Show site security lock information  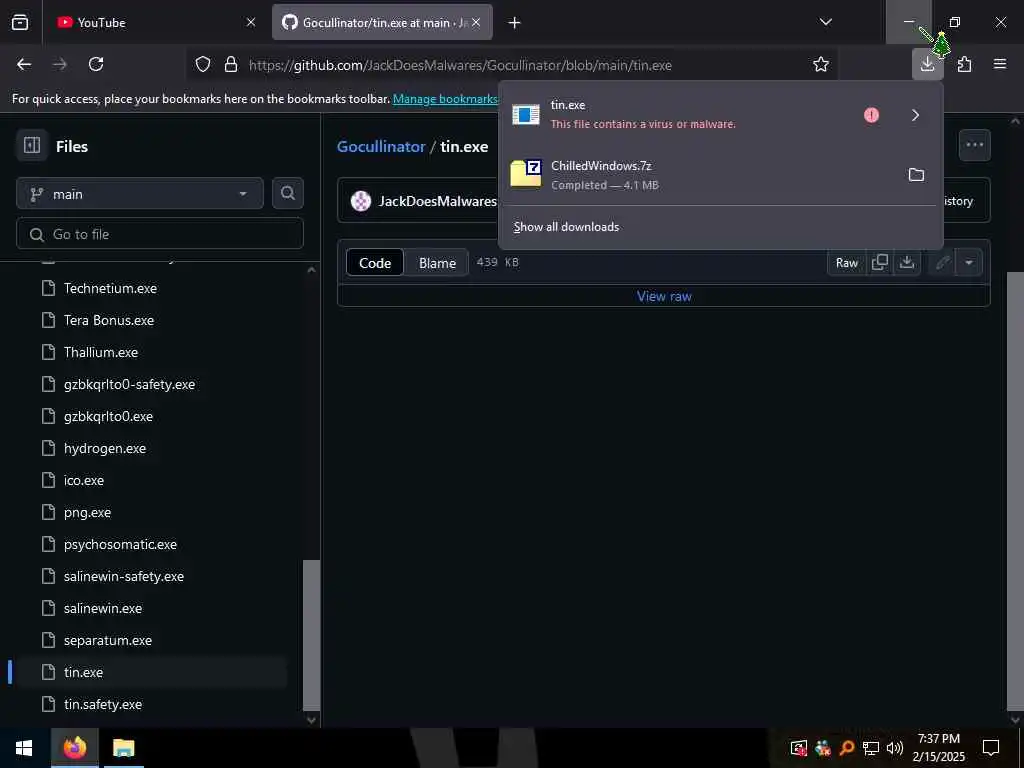coord(231,65)
